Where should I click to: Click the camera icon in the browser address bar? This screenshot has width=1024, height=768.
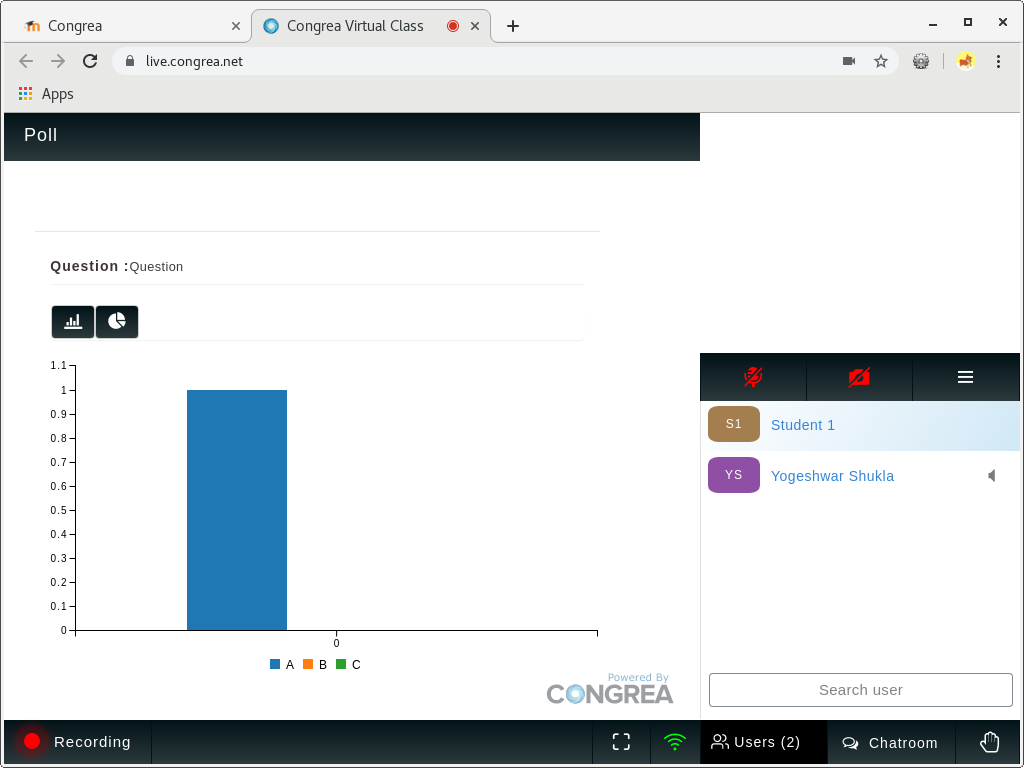pyautogui.click(x=849, y=61)
